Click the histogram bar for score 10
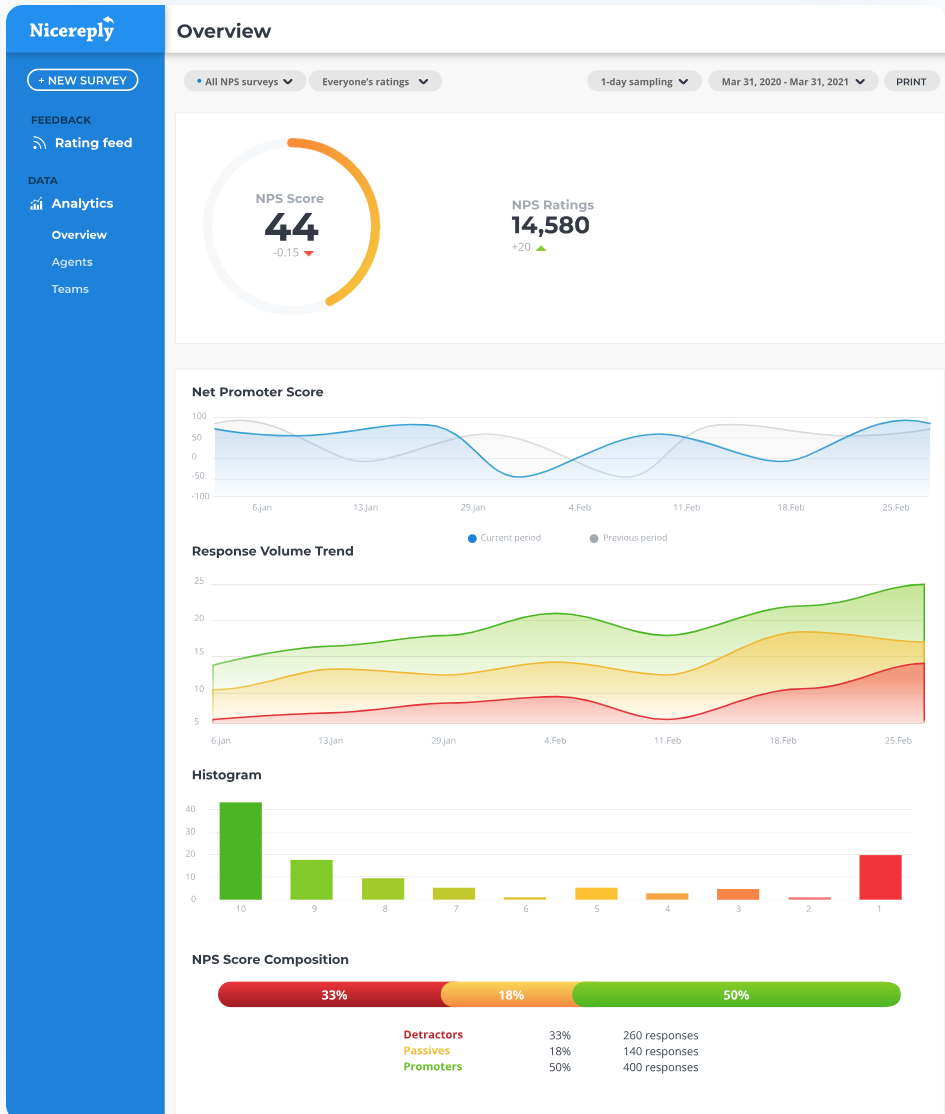 tap(240, 850)
